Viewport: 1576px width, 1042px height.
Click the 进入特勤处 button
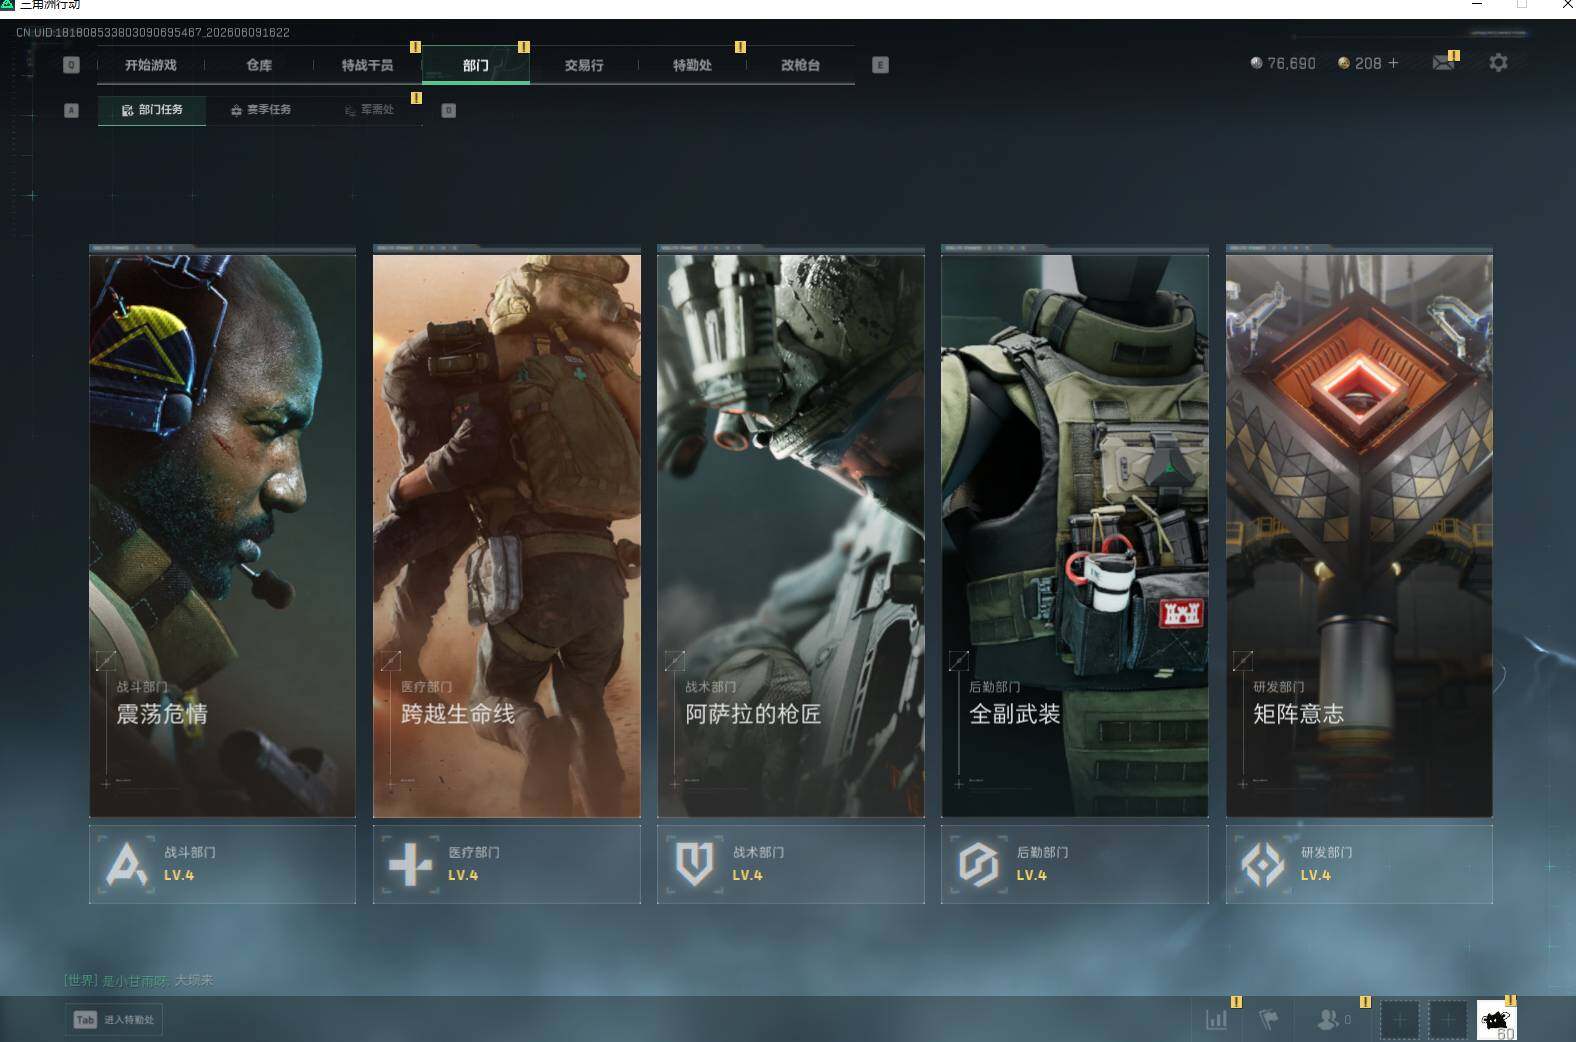(114, 1020)
